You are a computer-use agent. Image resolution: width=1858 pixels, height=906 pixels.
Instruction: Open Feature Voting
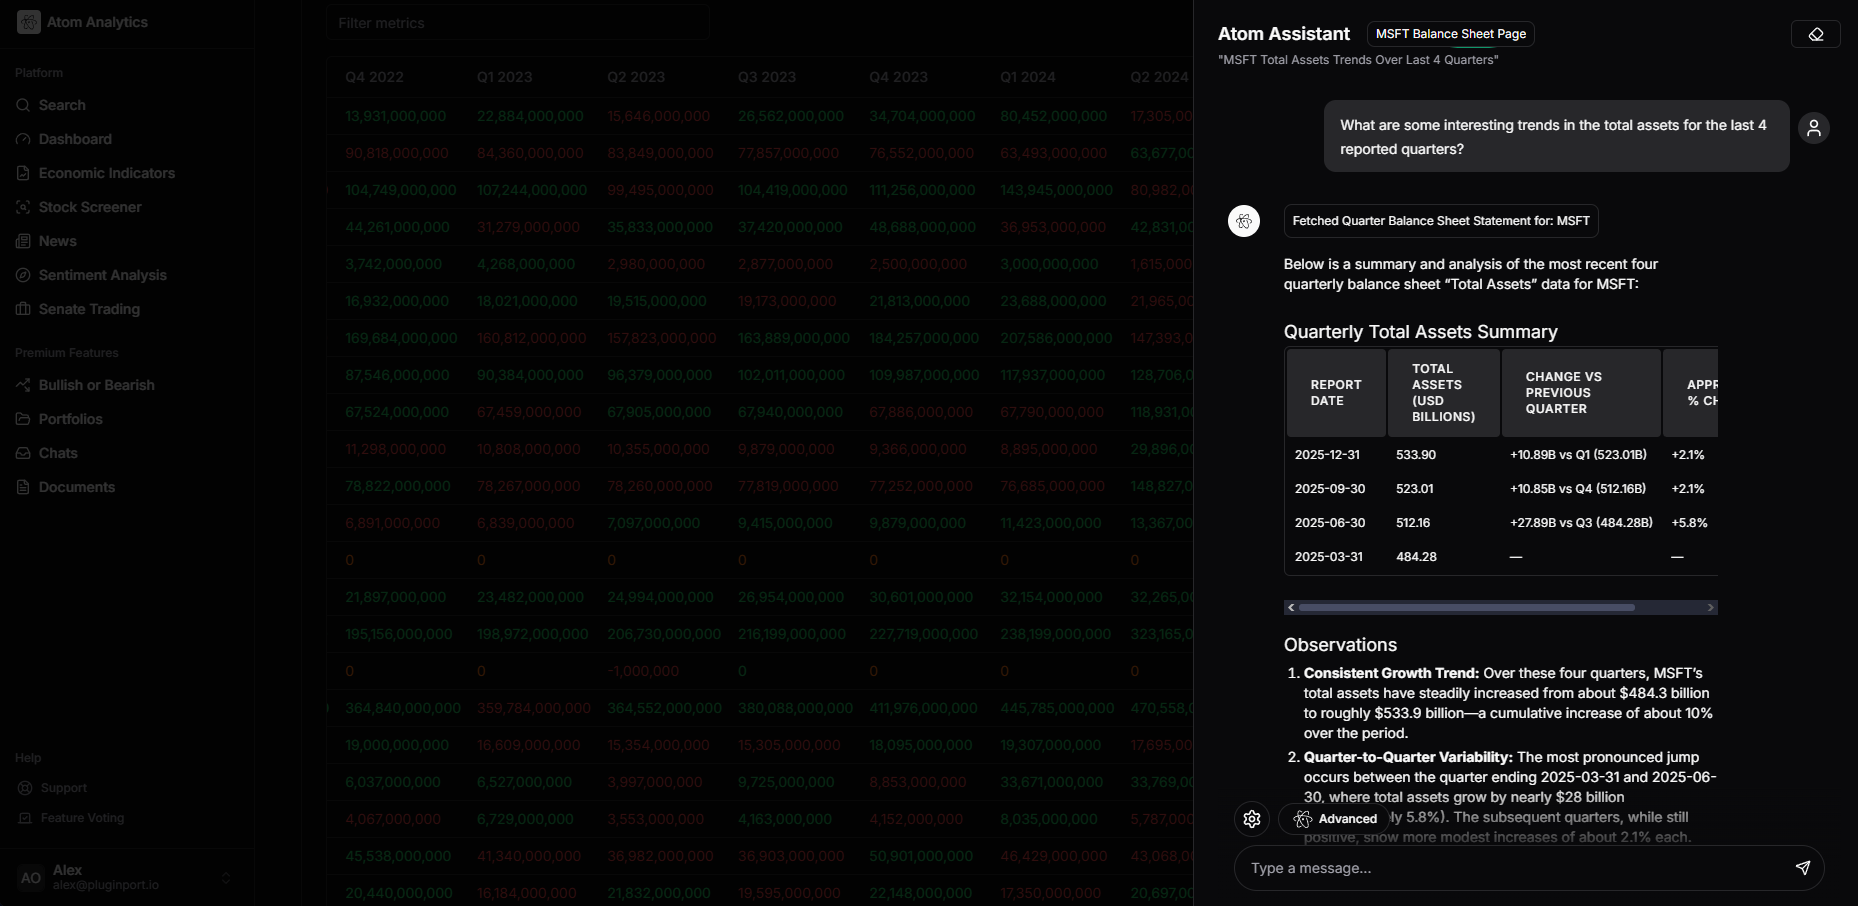point(82,818)
